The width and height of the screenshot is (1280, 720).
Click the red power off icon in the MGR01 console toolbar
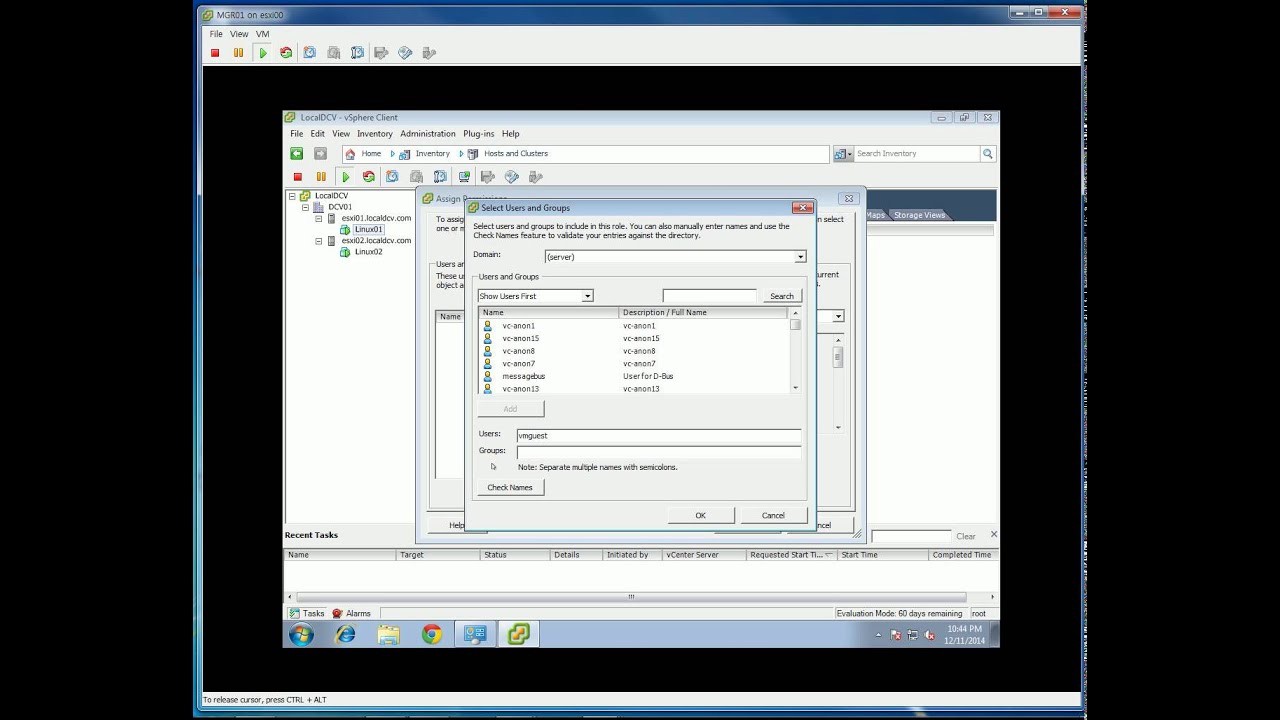tap(215, 53)
